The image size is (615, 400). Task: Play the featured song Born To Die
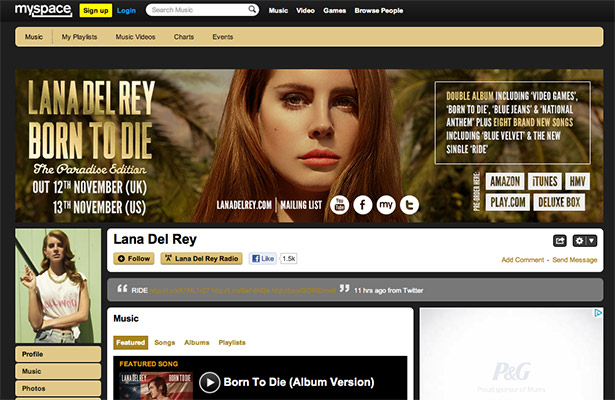[209, 382]
